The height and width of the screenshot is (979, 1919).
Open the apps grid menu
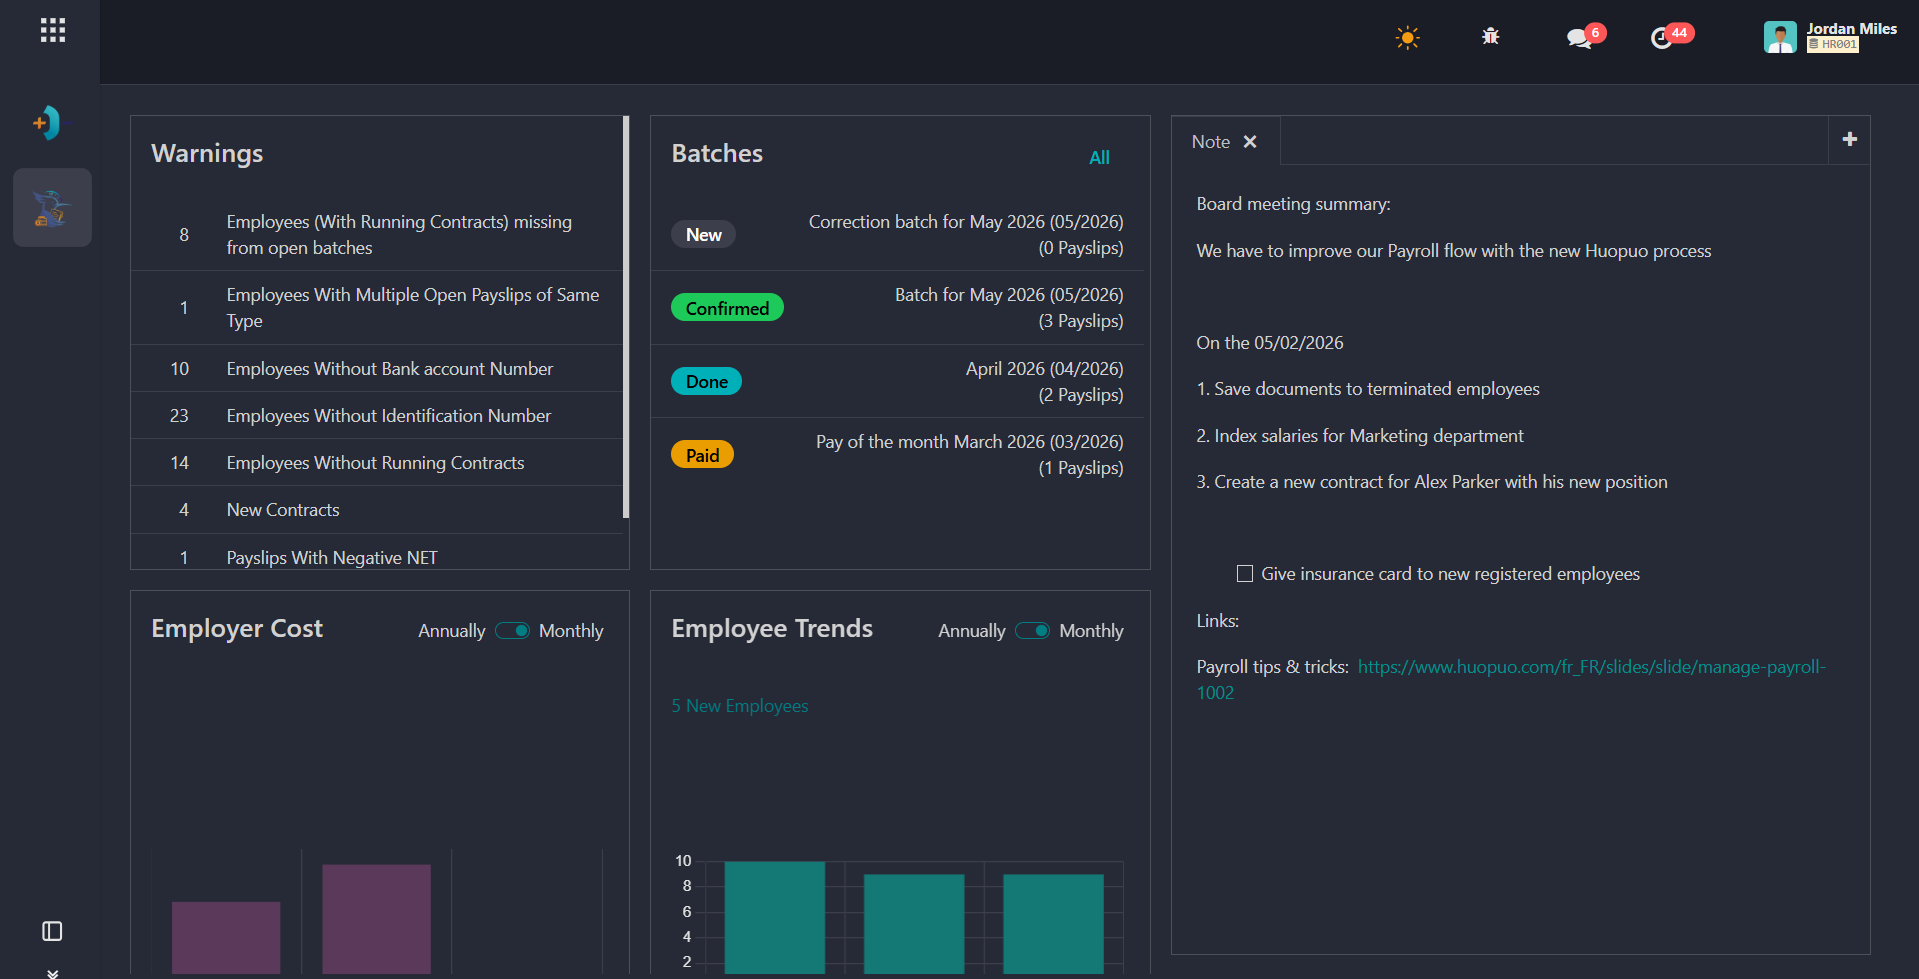click(x=53, y=30)
